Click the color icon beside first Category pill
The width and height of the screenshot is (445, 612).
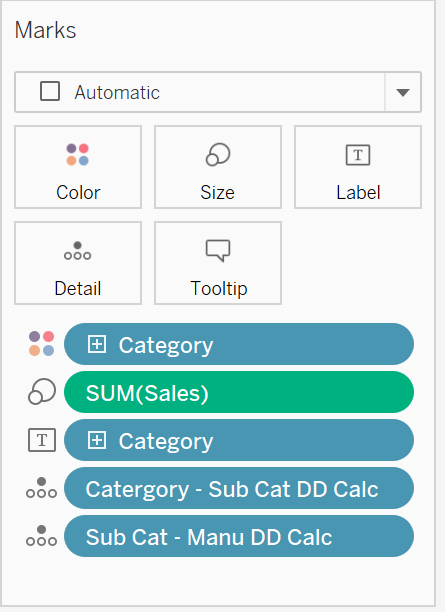point(41,343)
